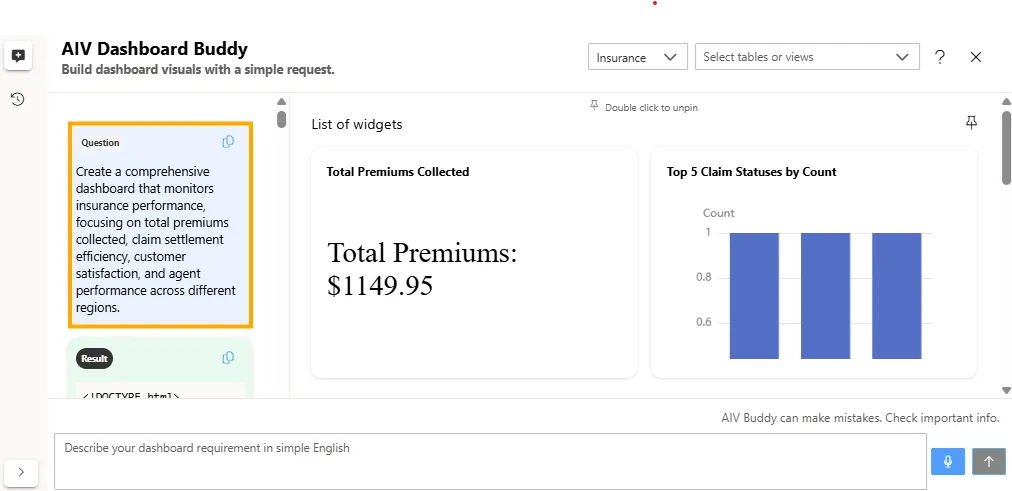Click the help question mark icon
1012x491 pixels.
pyautogui.click(x=940, y=57)
